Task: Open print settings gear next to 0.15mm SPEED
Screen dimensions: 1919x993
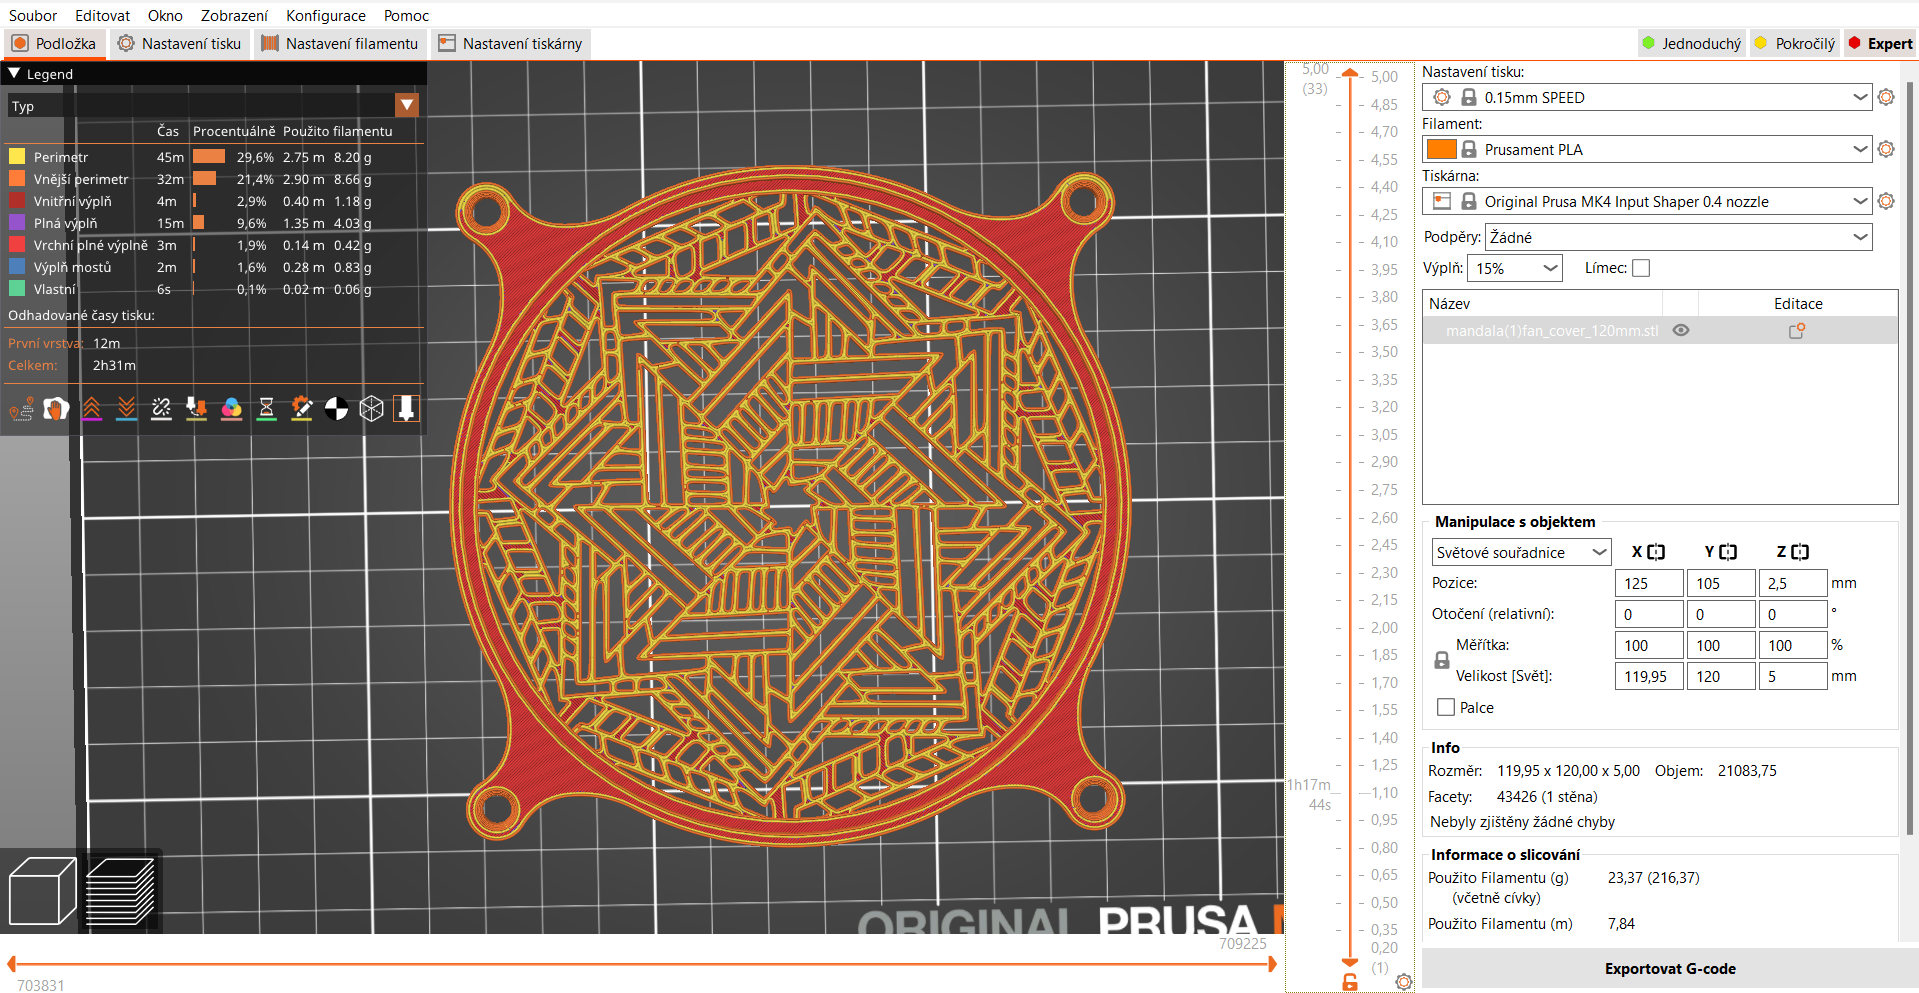Action: [x=1886, y=97]
